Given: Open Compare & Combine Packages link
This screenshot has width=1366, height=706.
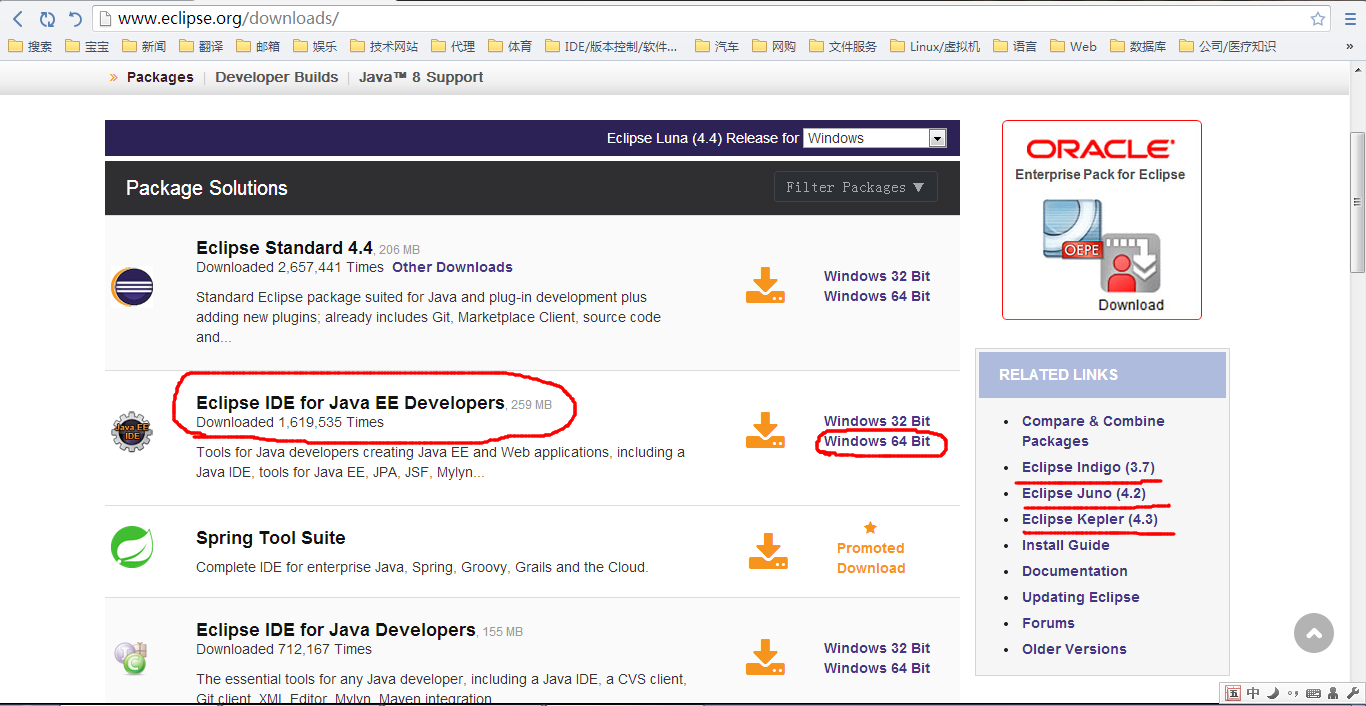Looking at the screenshot, I should pos(1093,431).
